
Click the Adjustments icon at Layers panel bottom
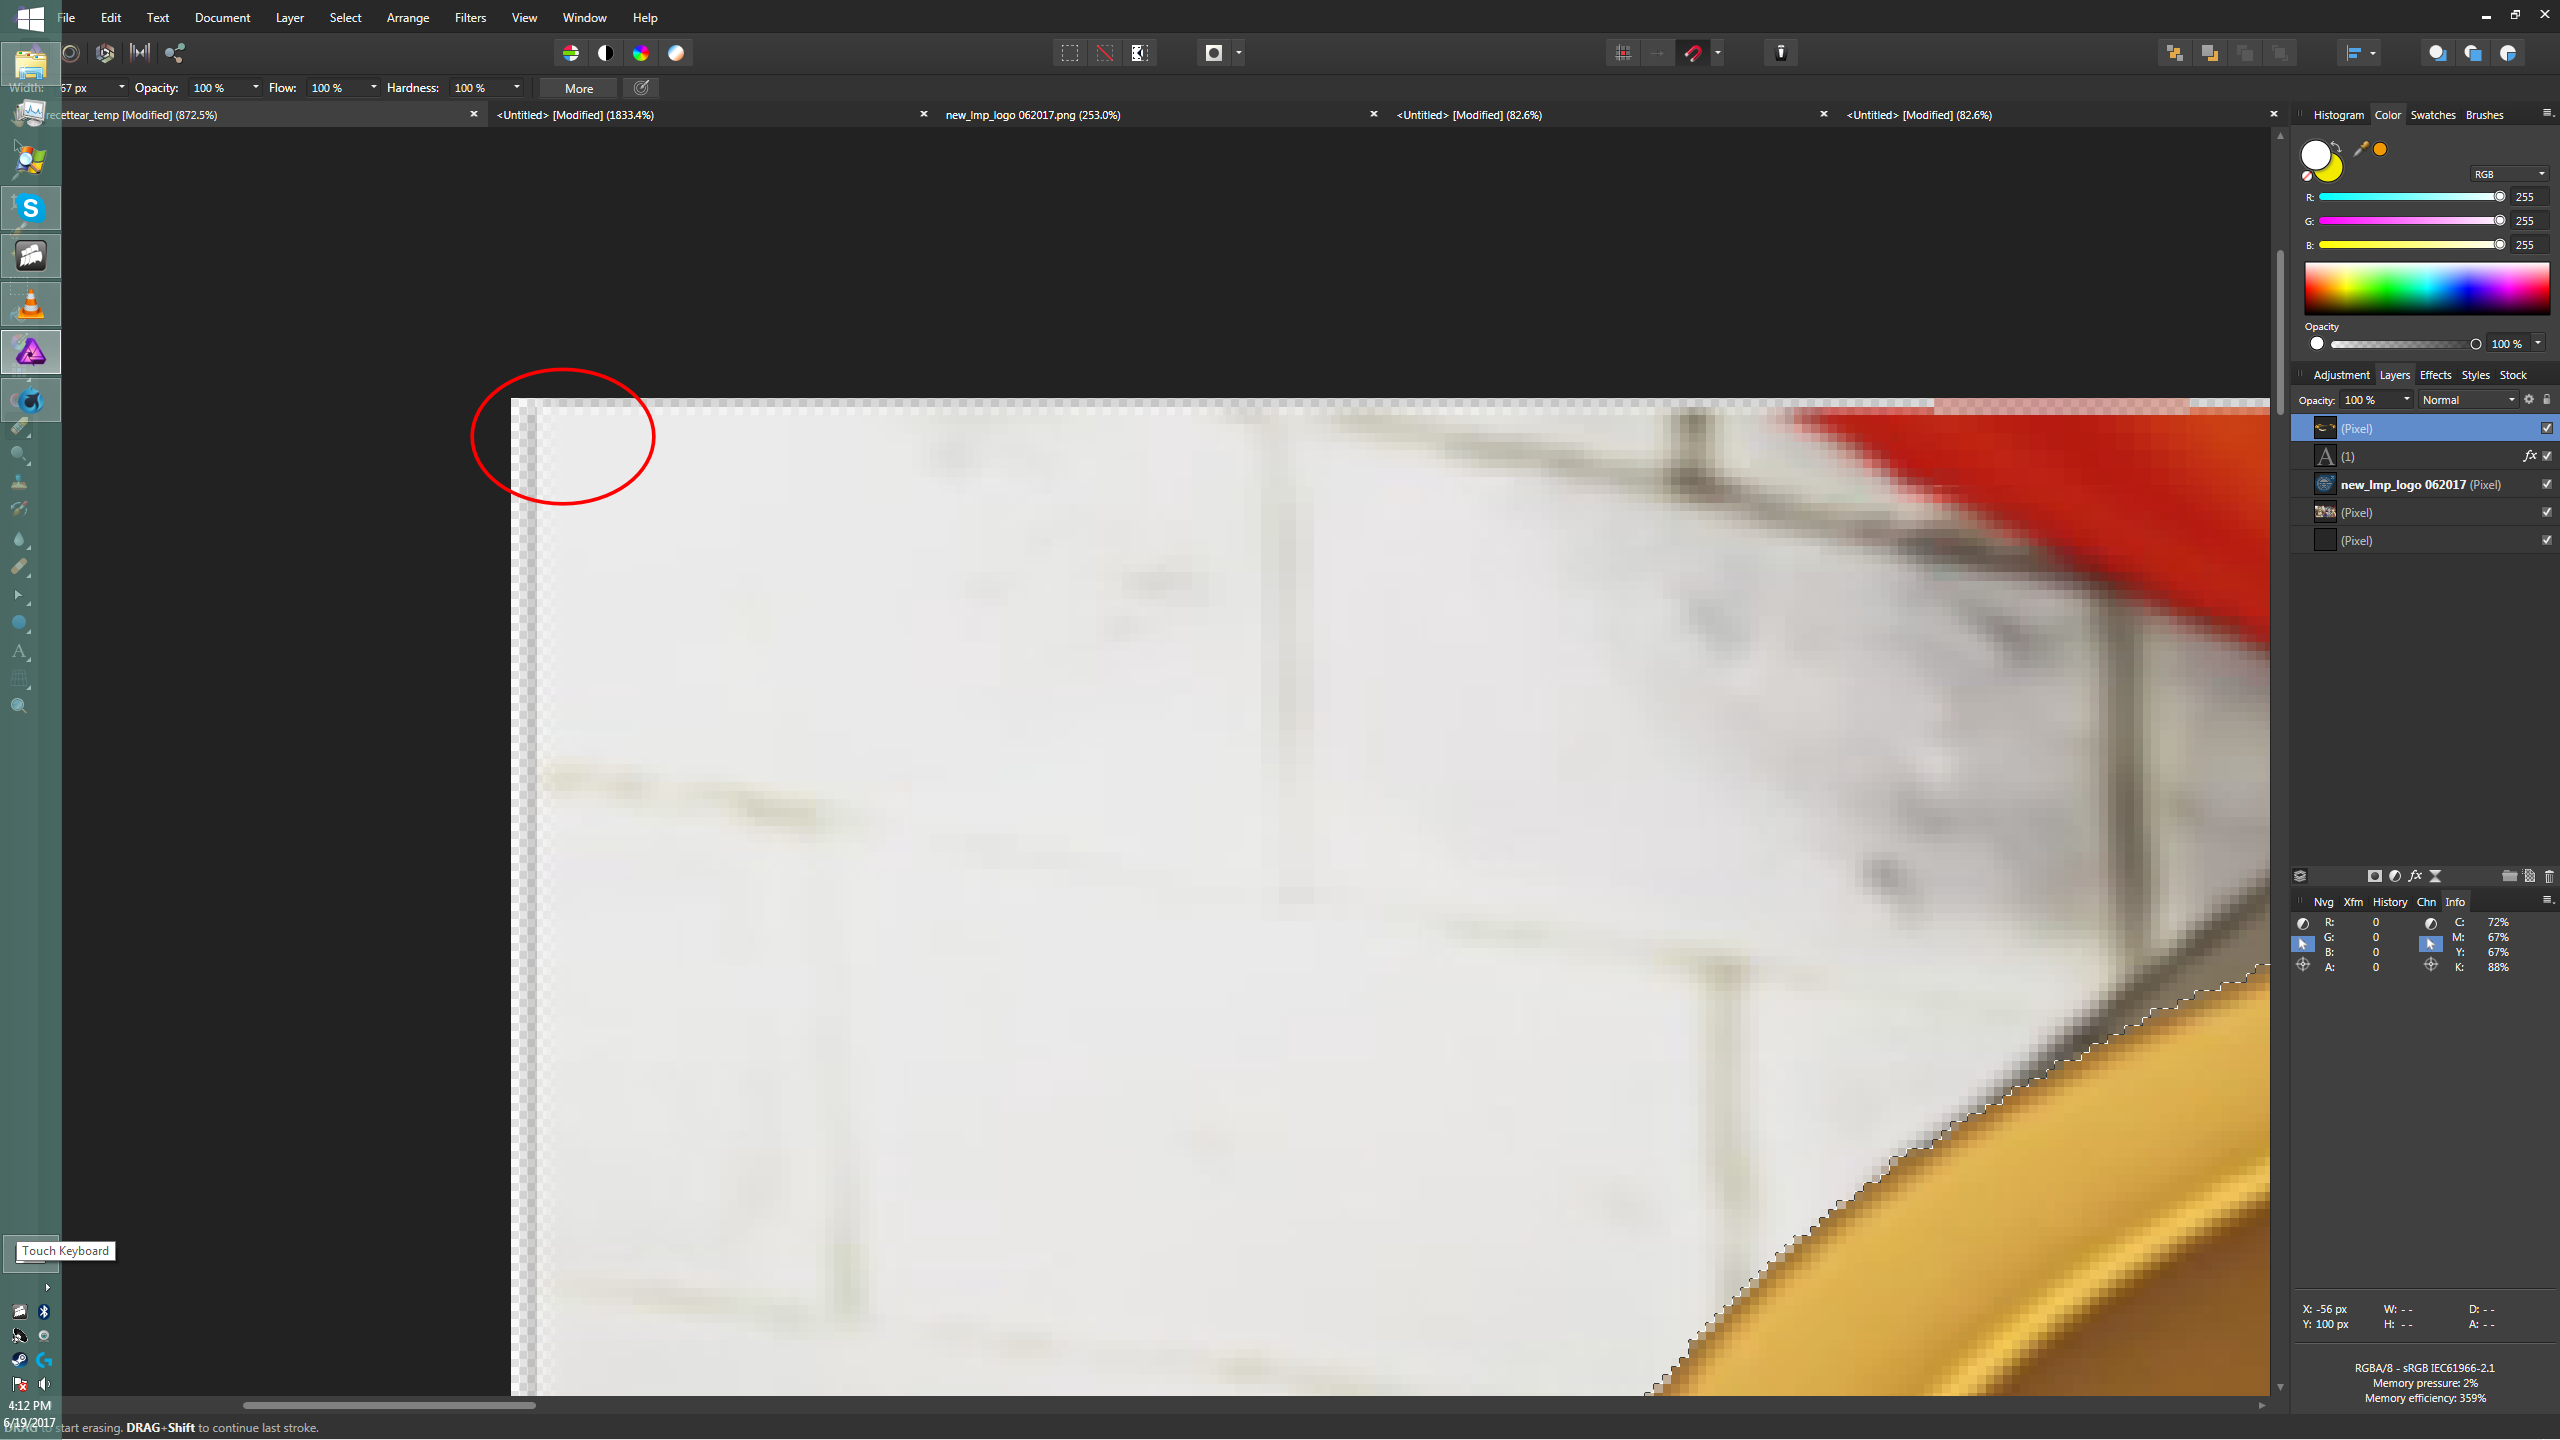click(2395, 876)
